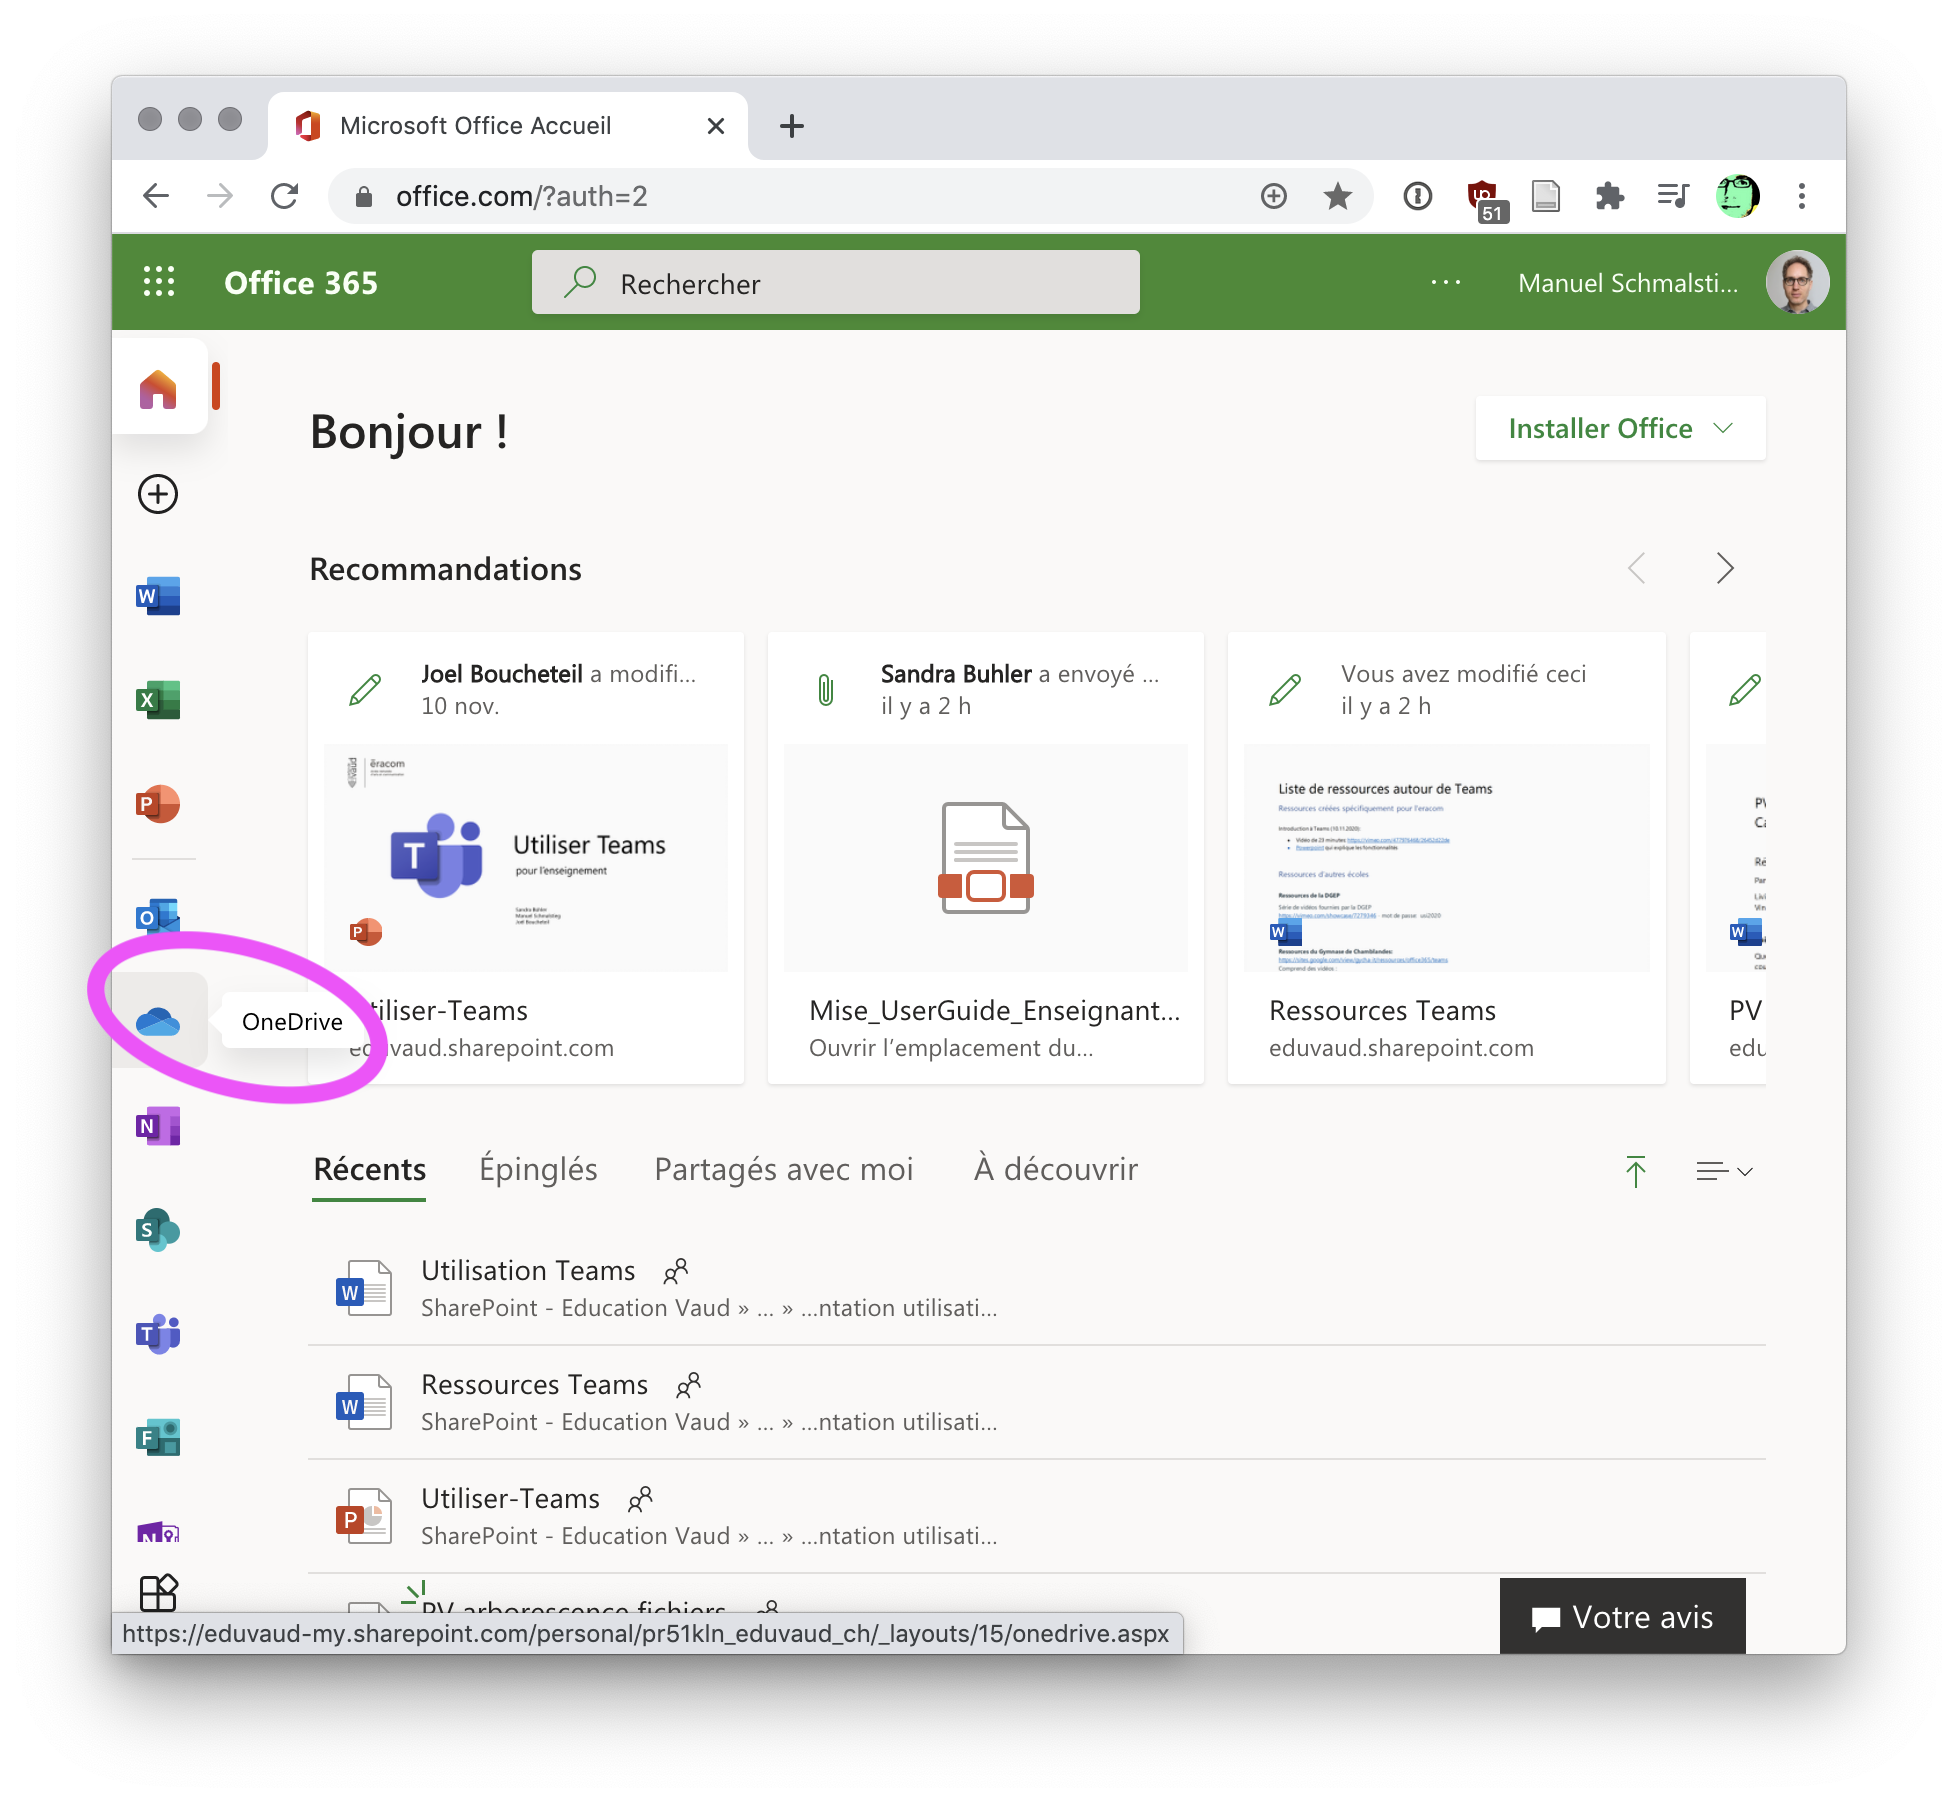
Task: Open SharePoint from the sidebar
Action: (158, 1230)
